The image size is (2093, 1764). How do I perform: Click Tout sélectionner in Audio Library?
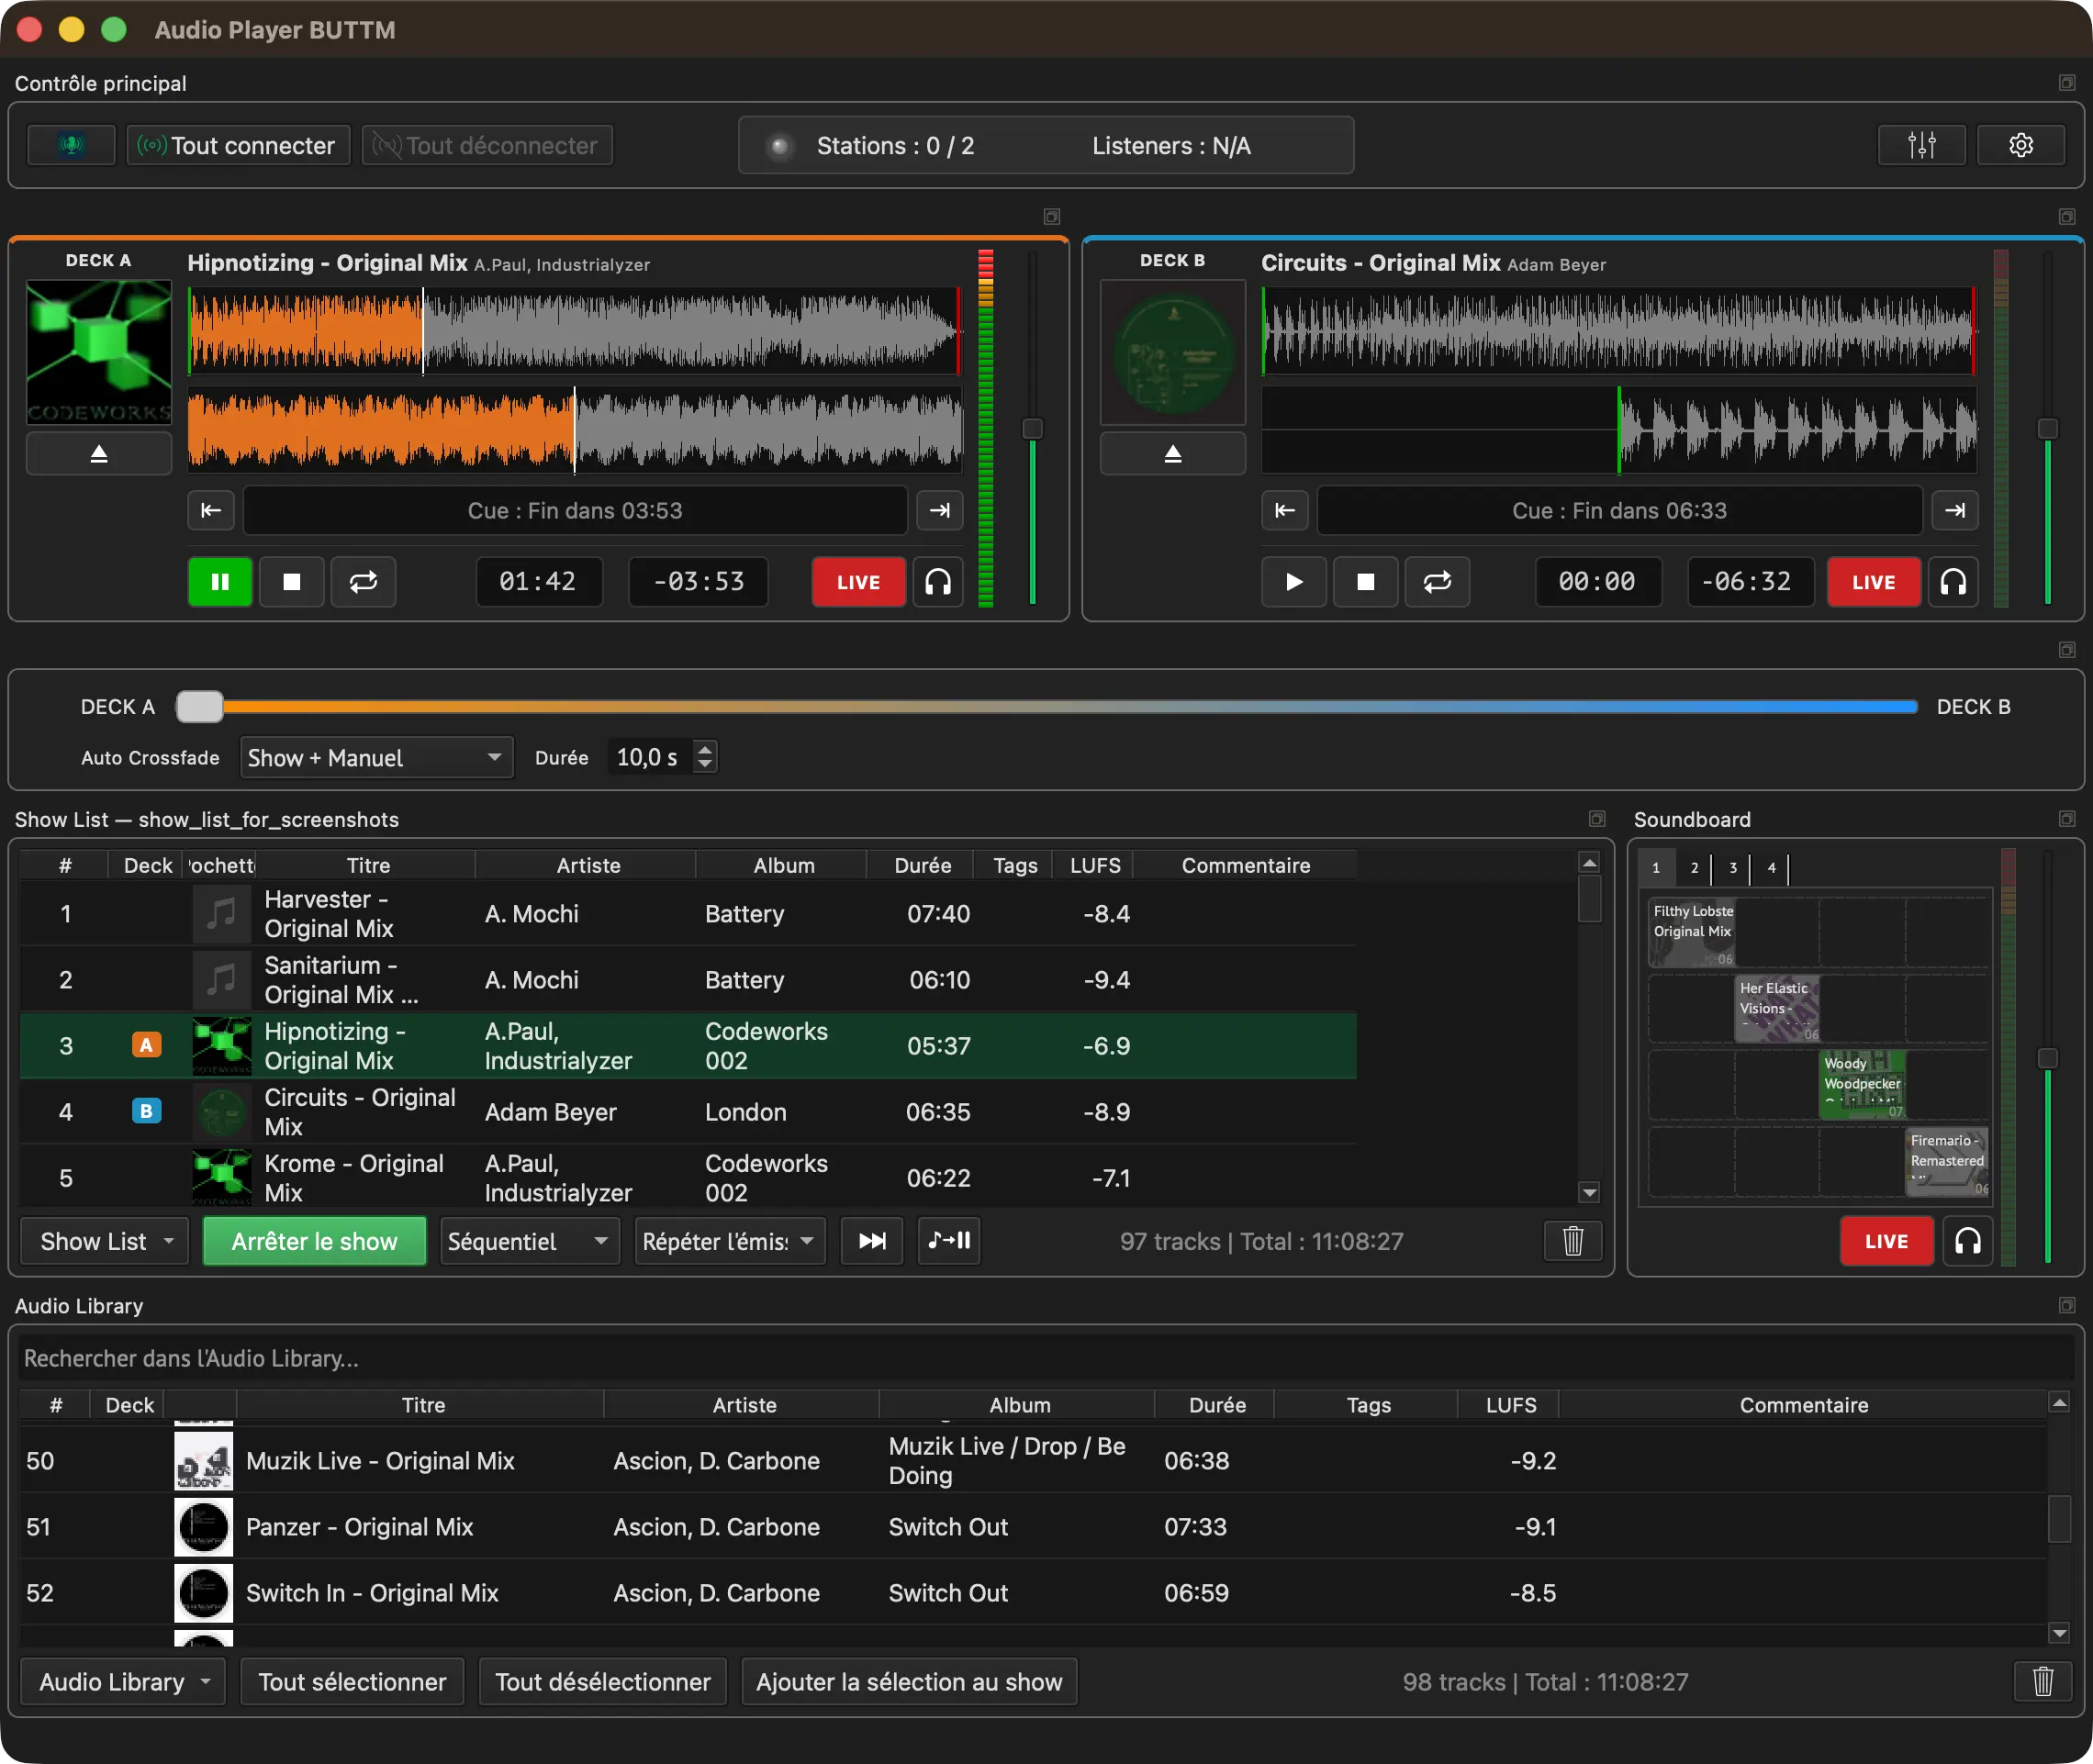[x=352, y=1682]
